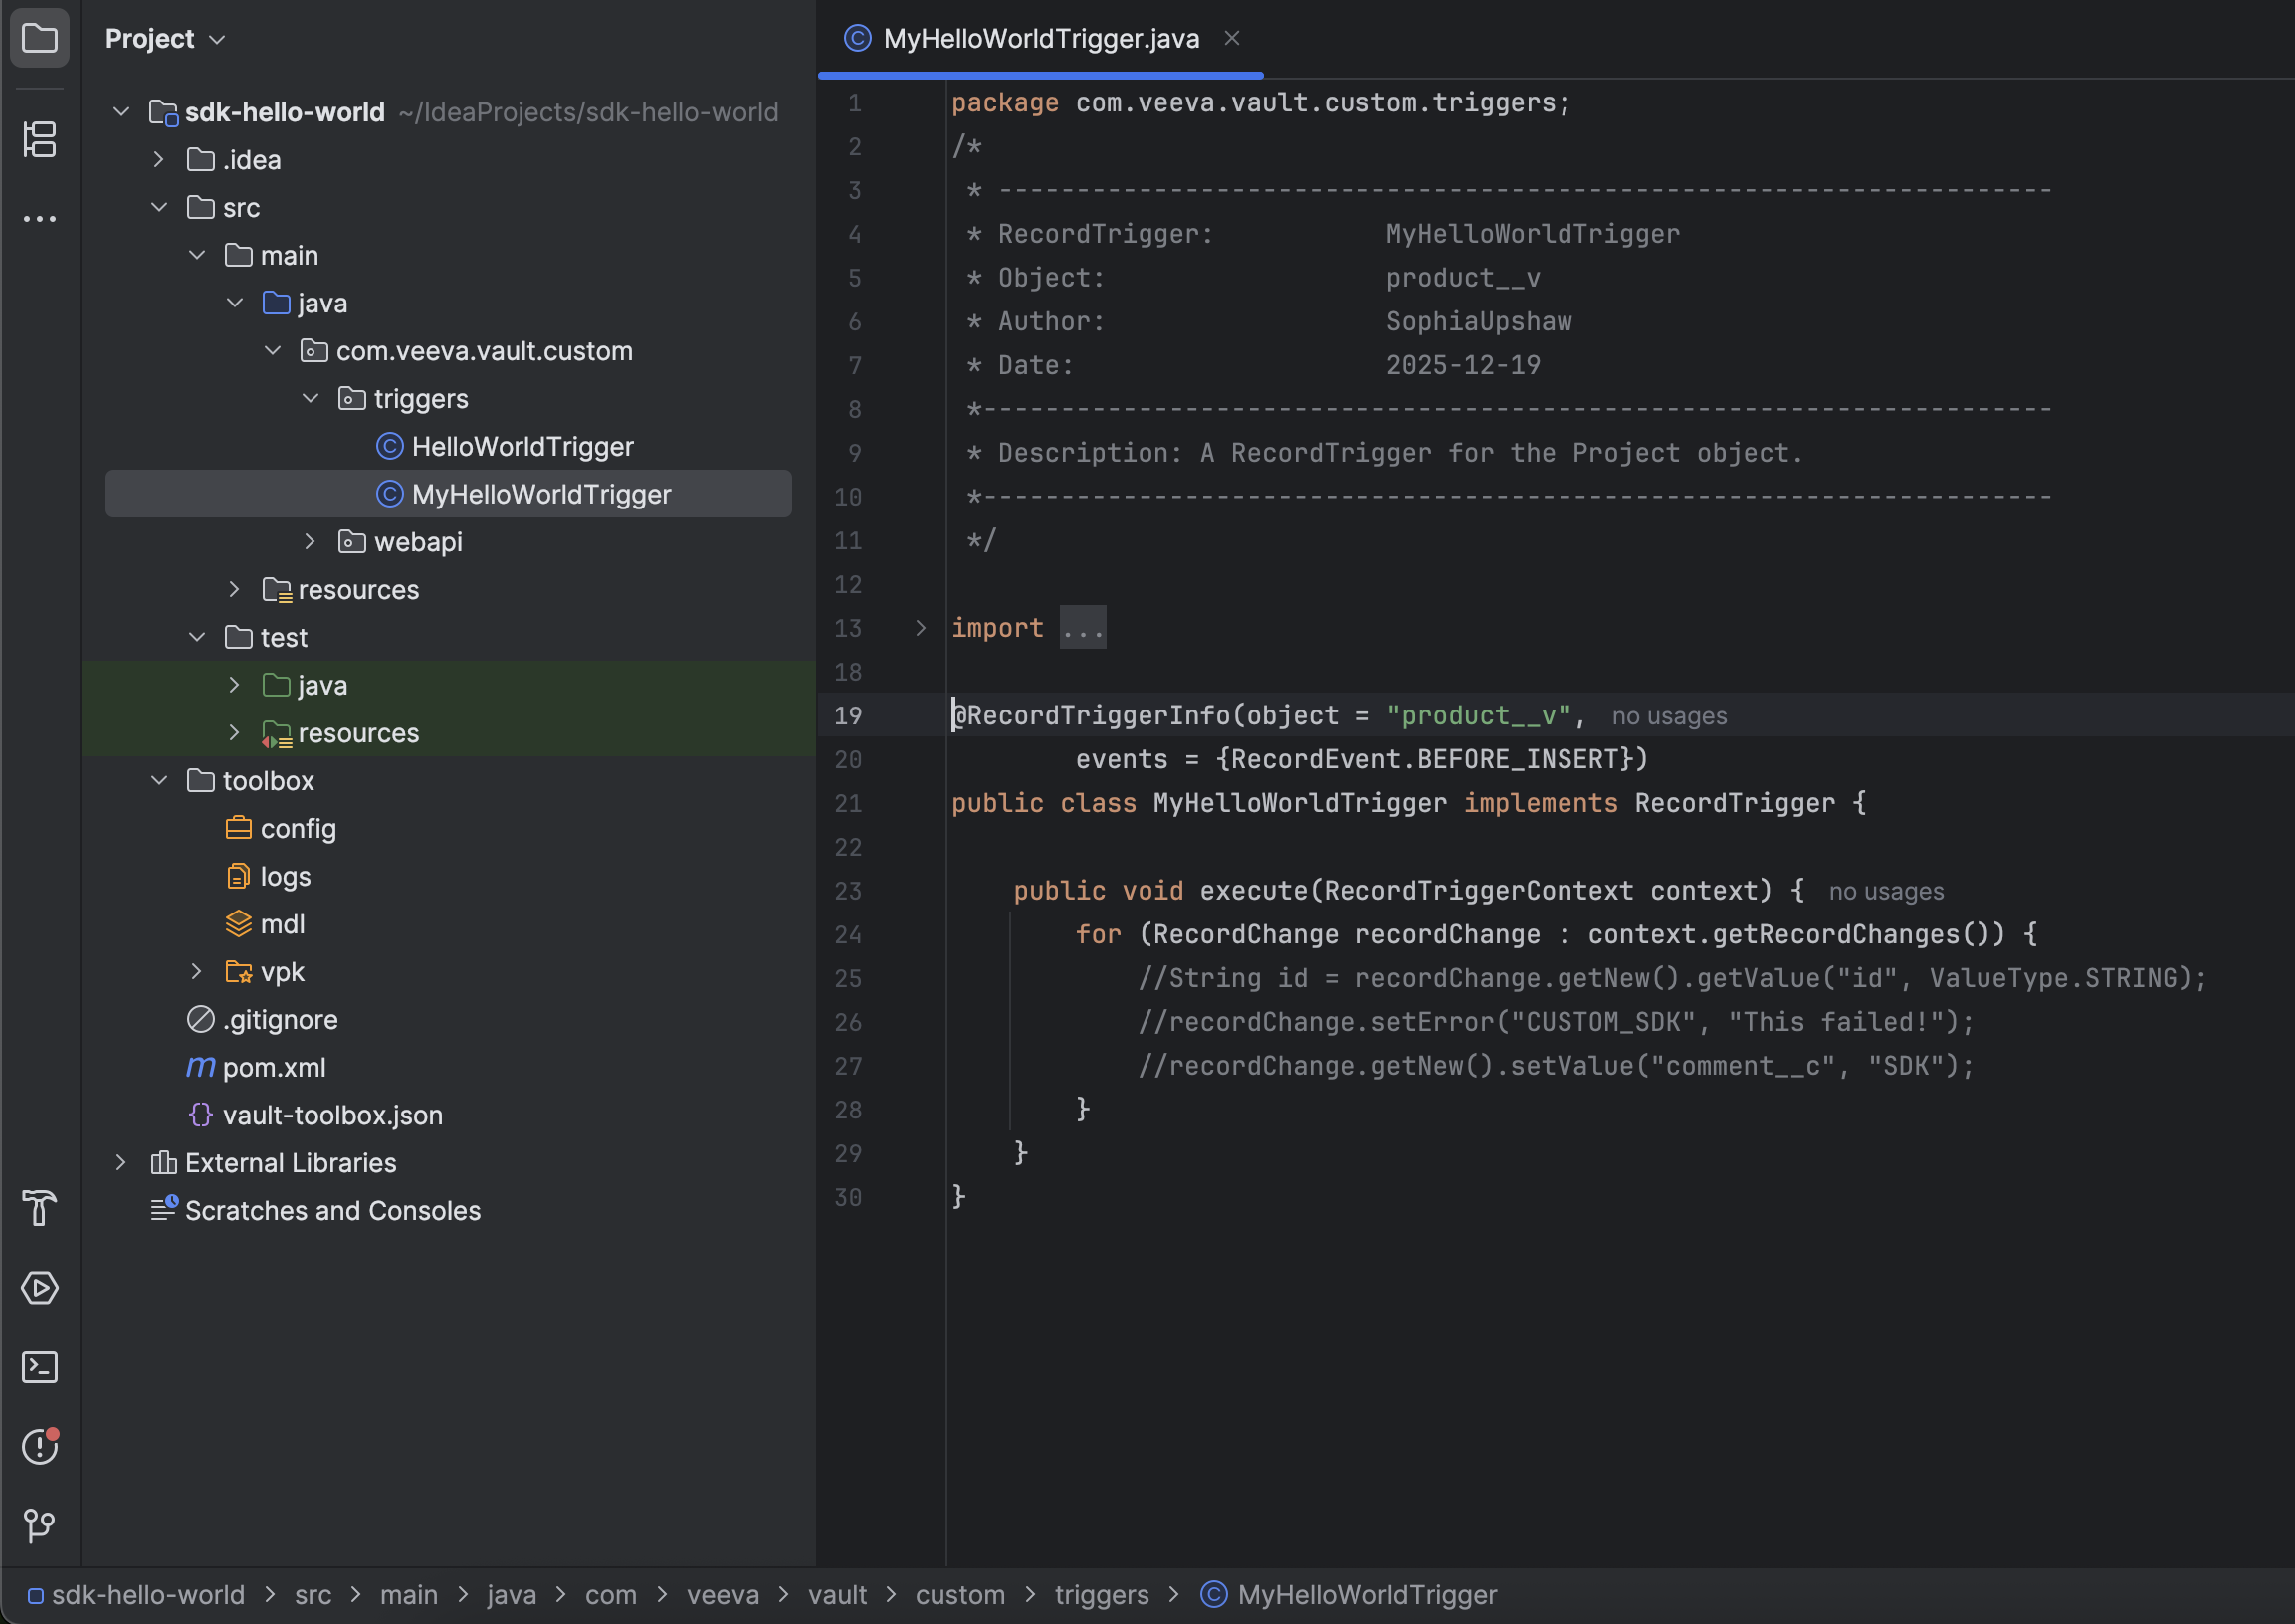
Task: Close the MyHelloWorldTrigger.java editor tab
Action: pyautogui.click(x=1232, y=38)
